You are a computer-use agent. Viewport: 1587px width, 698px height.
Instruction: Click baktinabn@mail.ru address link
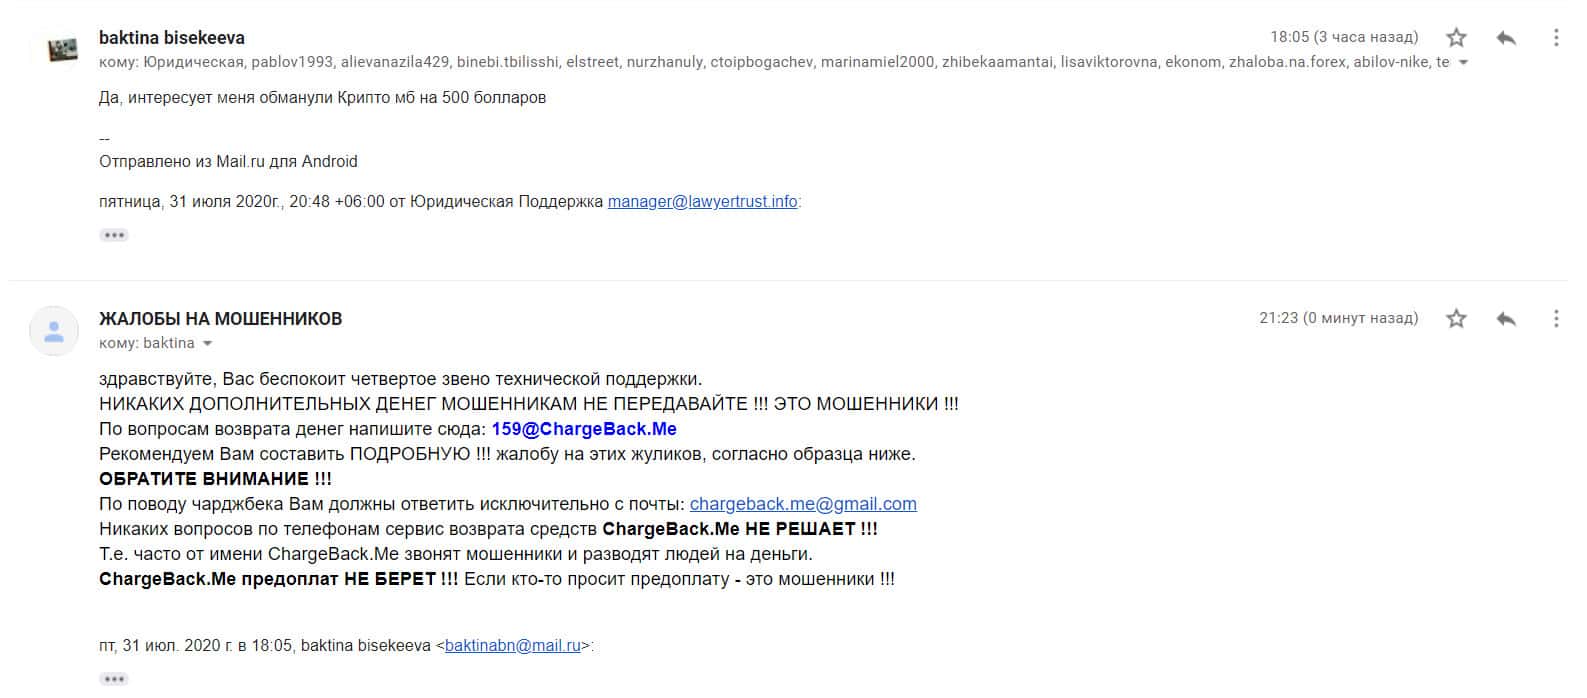coord(513,646)
